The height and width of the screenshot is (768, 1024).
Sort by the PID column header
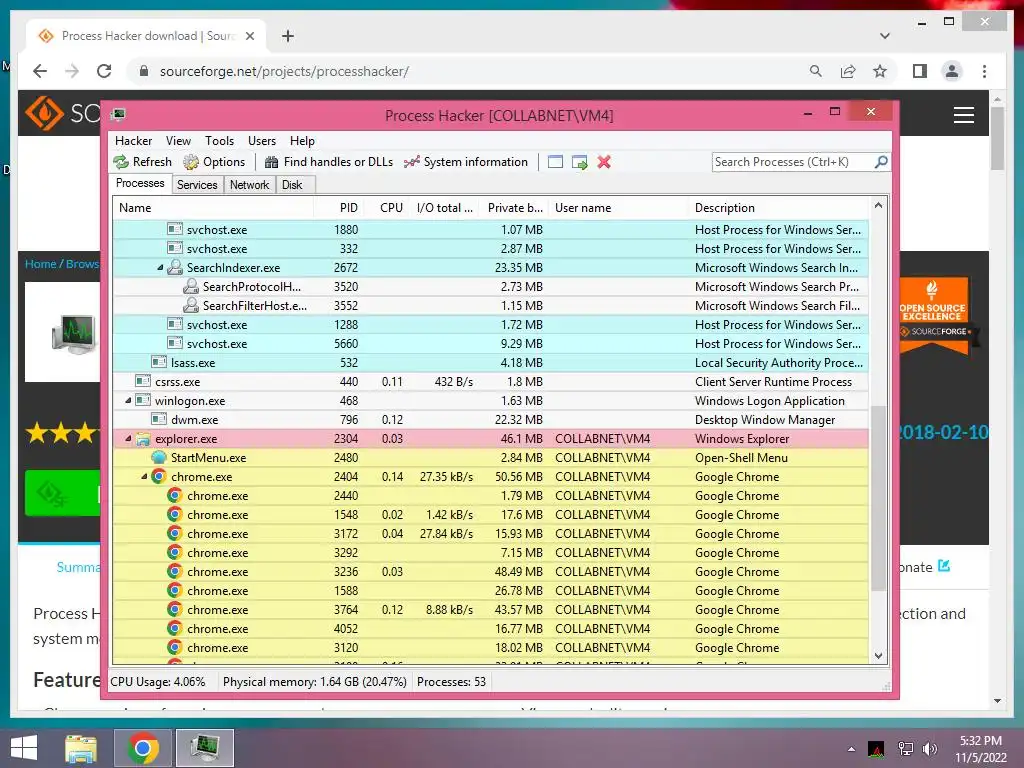pyautogui.click(x=338, y=208)
